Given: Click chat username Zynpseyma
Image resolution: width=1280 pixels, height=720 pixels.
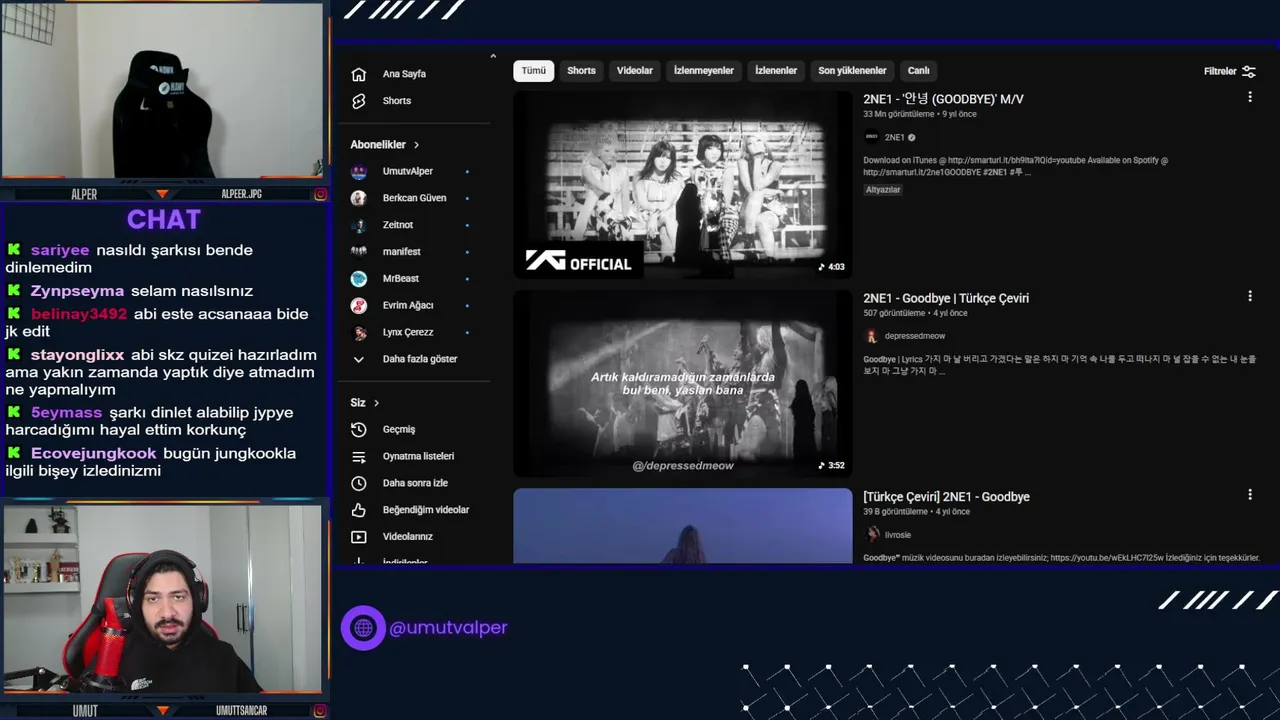Looking at the screenshot, I should (x=77, y=291).
